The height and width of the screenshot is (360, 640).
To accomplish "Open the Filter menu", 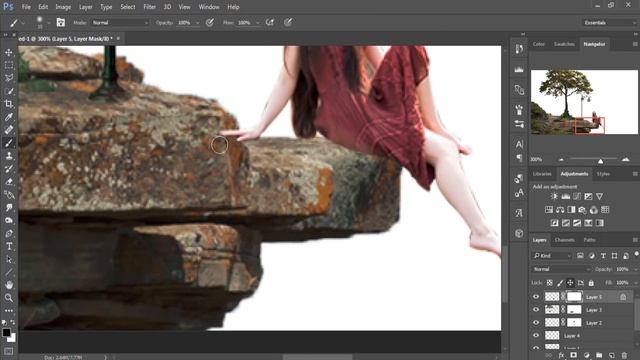I will click(149, 7).
